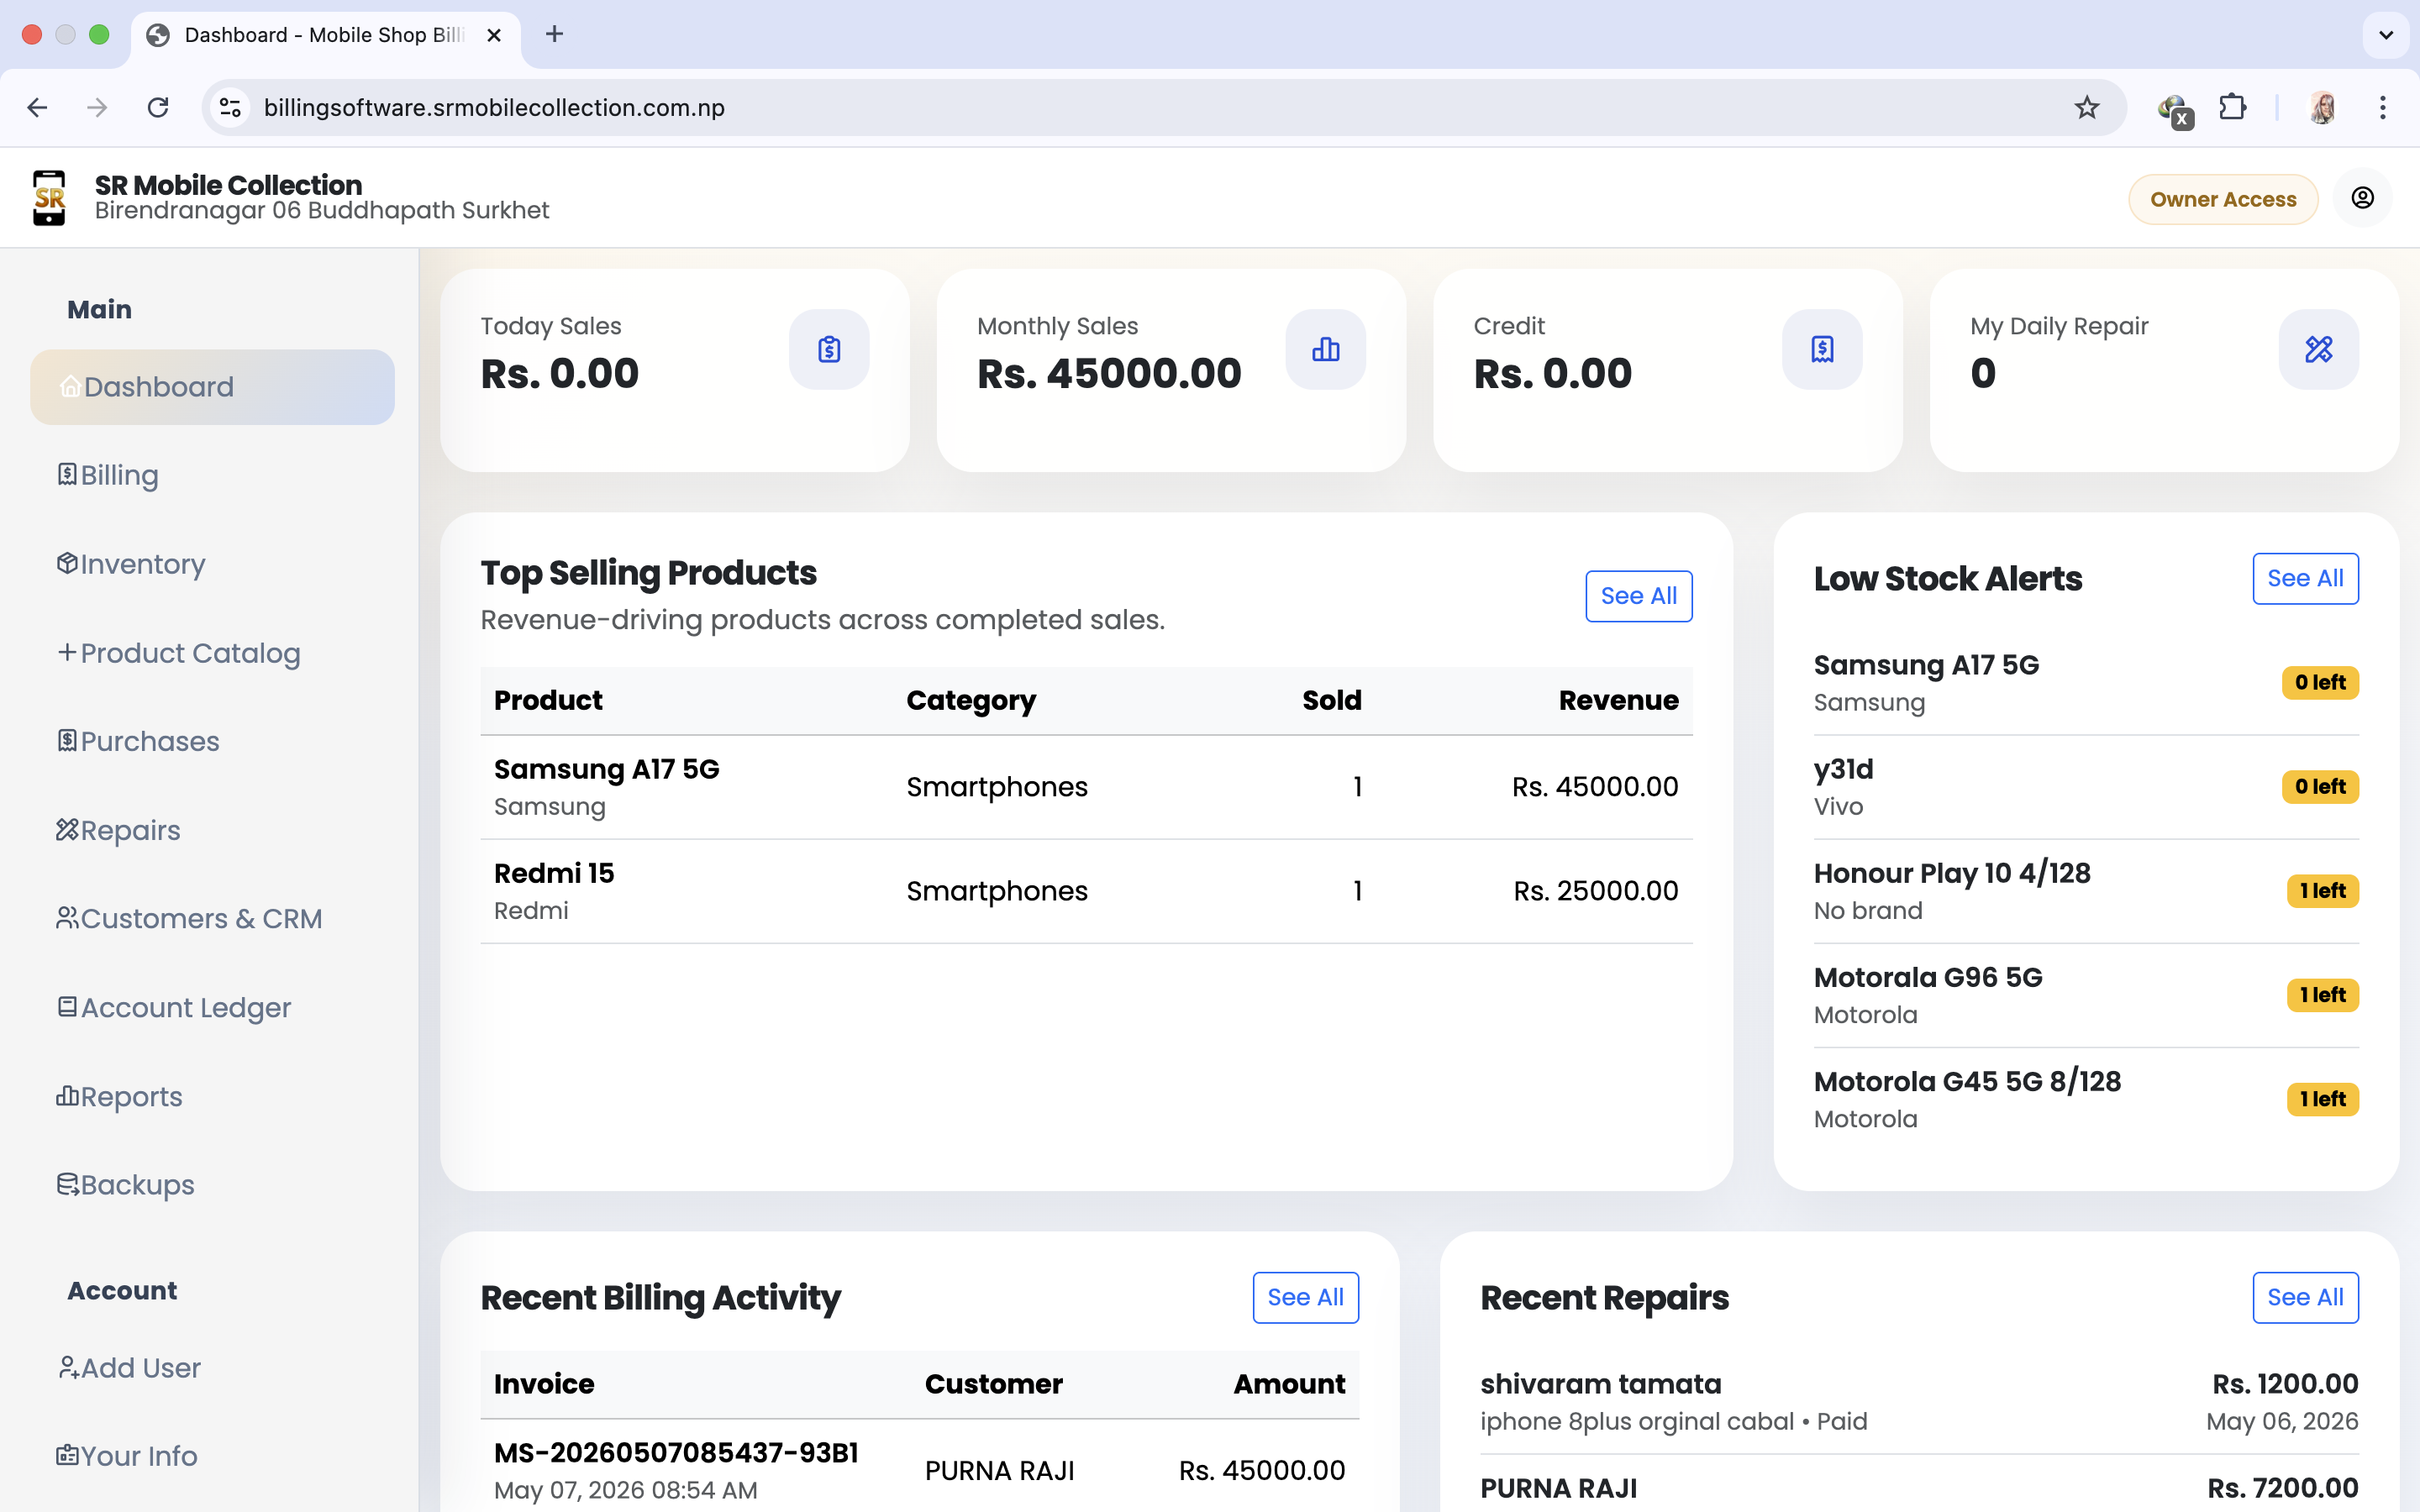This screenshot has width=2420, height=1512.
Task: Open the Chrome three-dot menu
Action: click(x=2383, y=107)
